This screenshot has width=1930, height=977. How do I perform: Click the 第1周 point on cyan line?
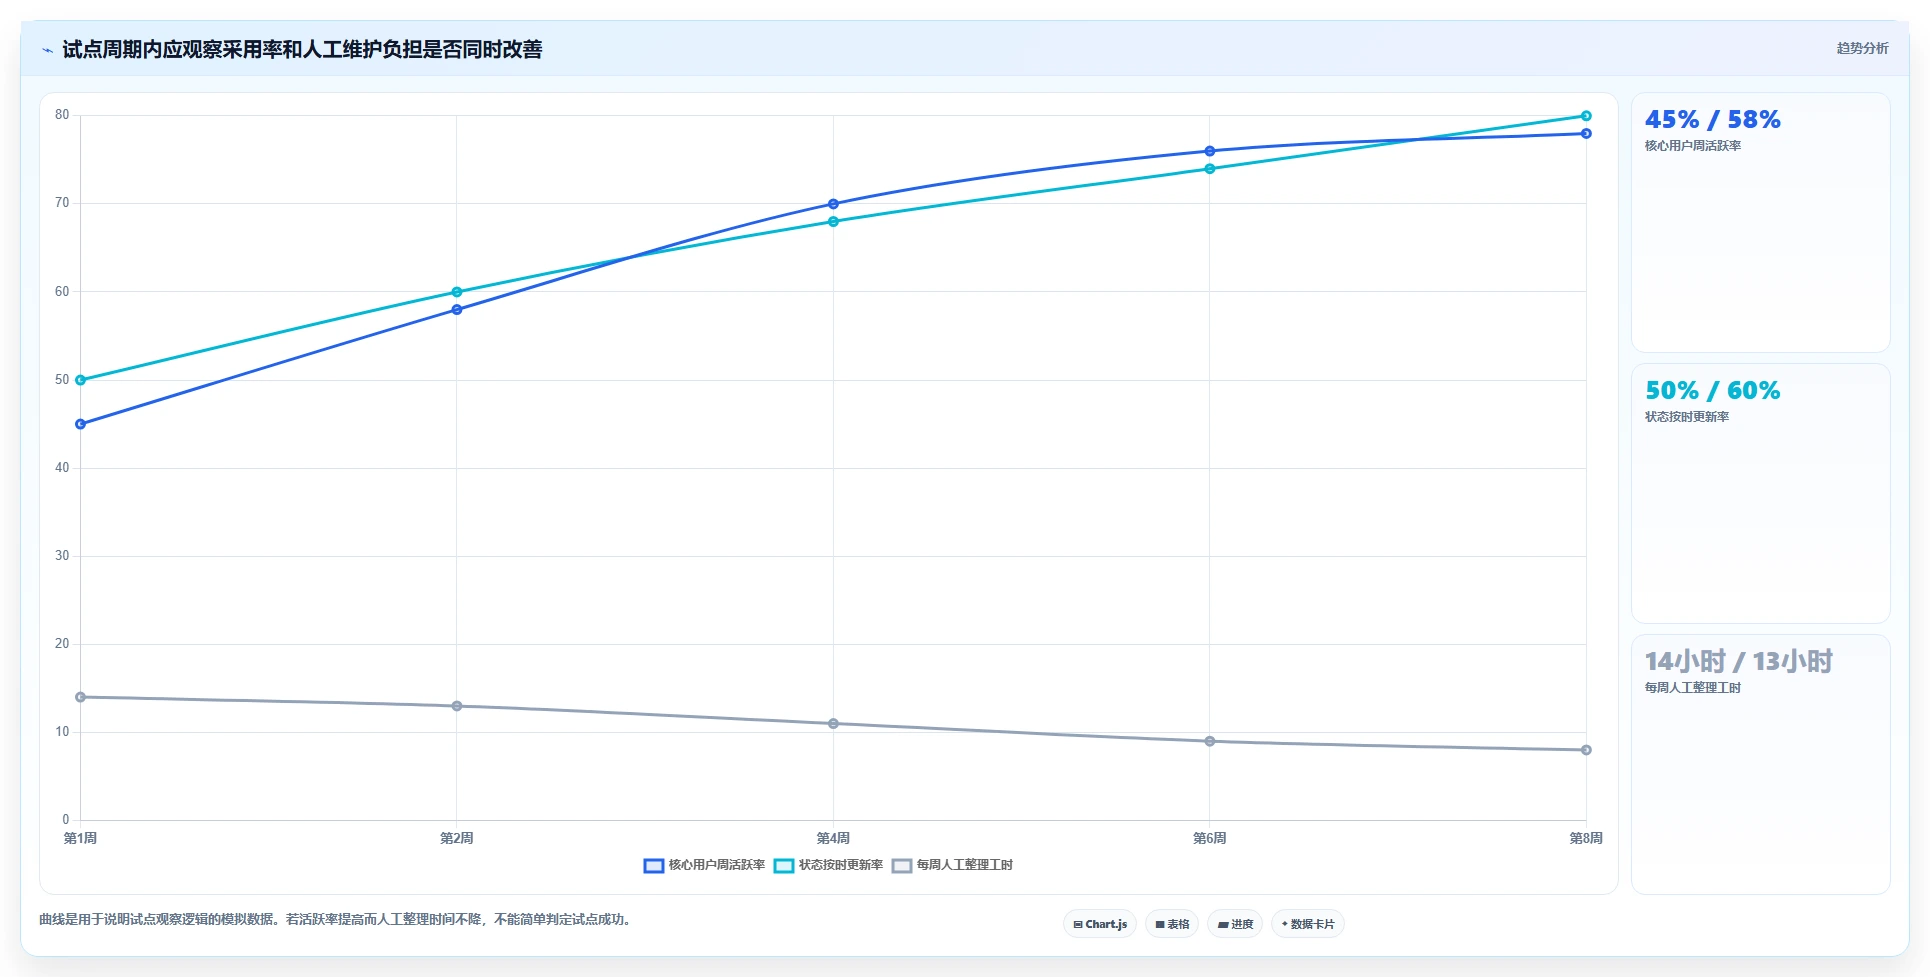[x=81, y=380]
